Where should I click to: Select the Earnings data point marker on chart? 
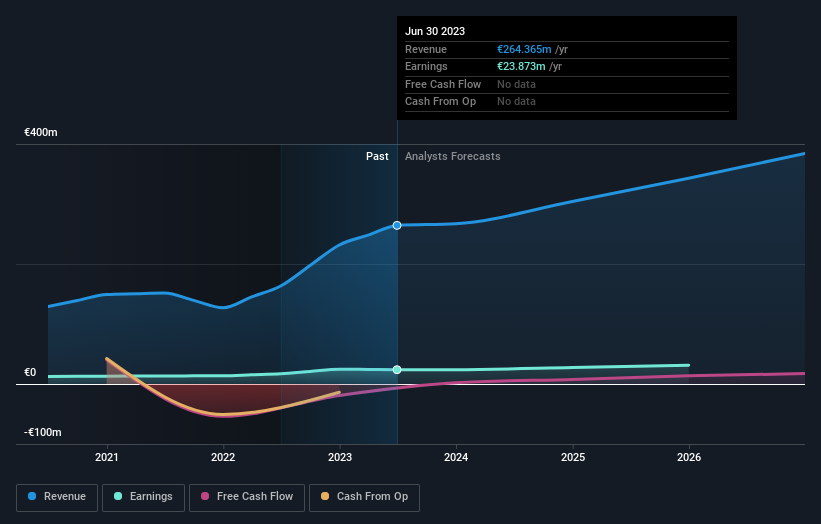pyautogui.click(x=397, y=370)
